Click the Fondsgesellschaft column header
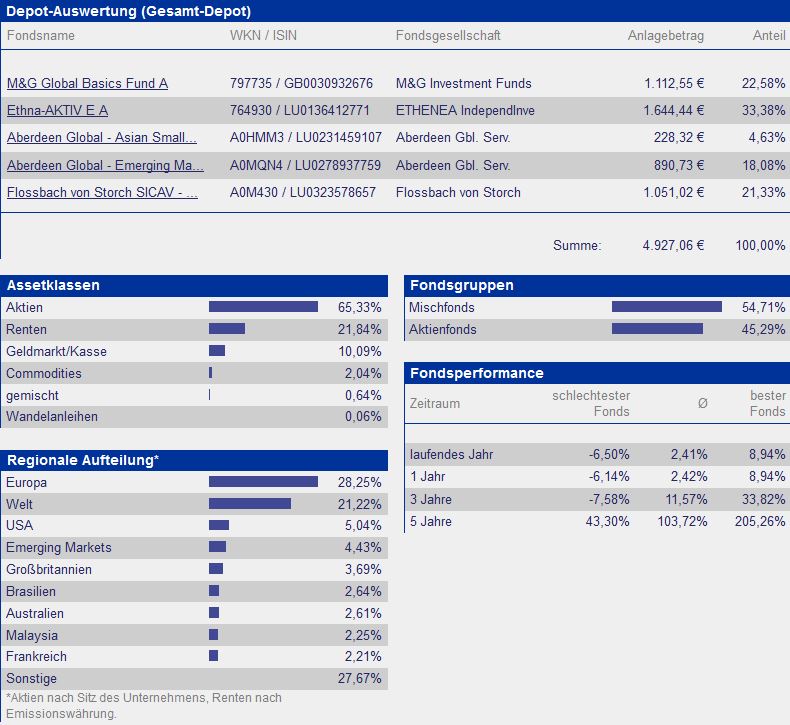 [x=448, y=35]
